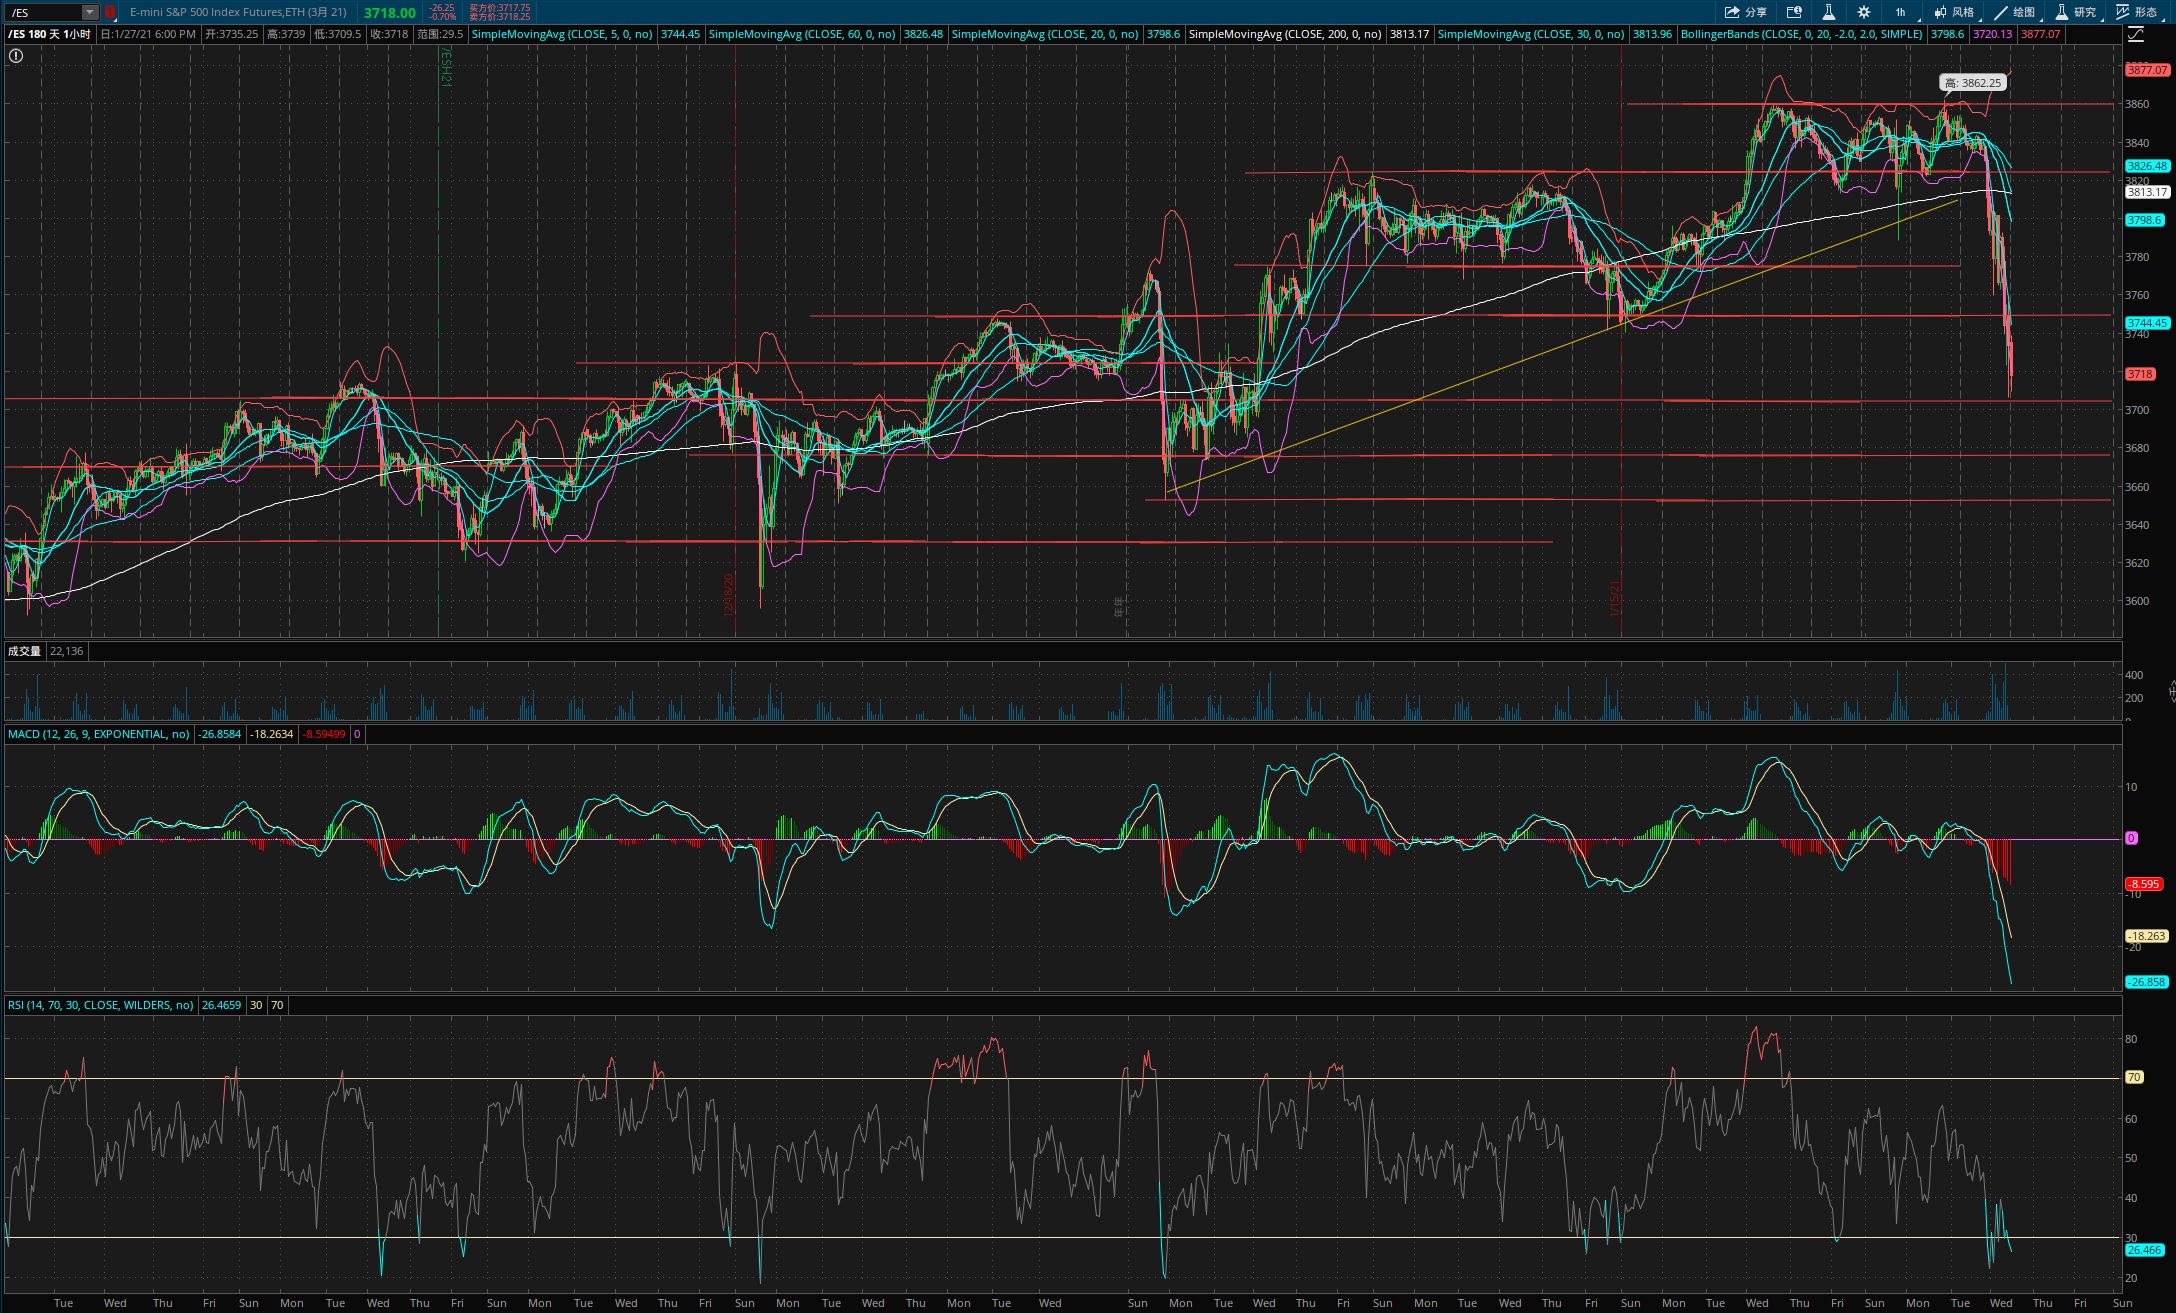Click the BollingerBands study label
This screenshot has width=2176, height=1313.
click(1800, 34)
